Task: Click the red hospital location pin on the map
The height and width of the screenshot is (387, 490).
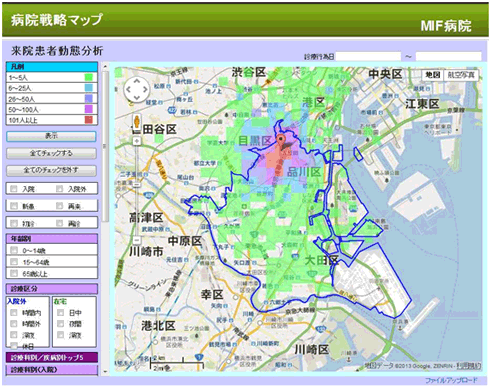Action: [x=282, y=142]
